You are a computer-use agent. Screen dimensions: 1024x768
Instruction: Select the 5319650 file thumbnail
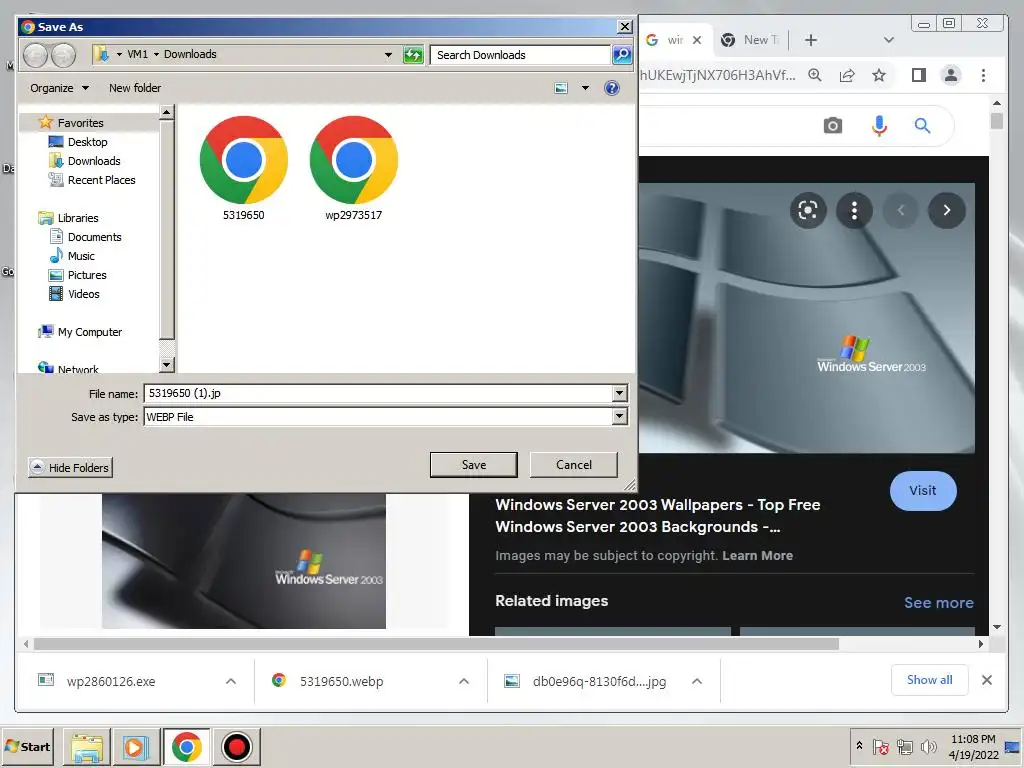[244, 168]
